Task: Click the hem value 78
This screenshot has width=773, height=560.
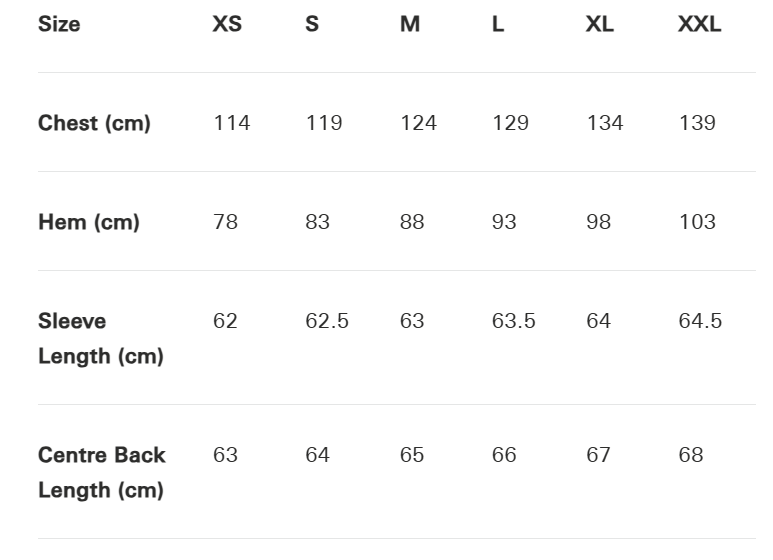Action: tap(226, 222)
